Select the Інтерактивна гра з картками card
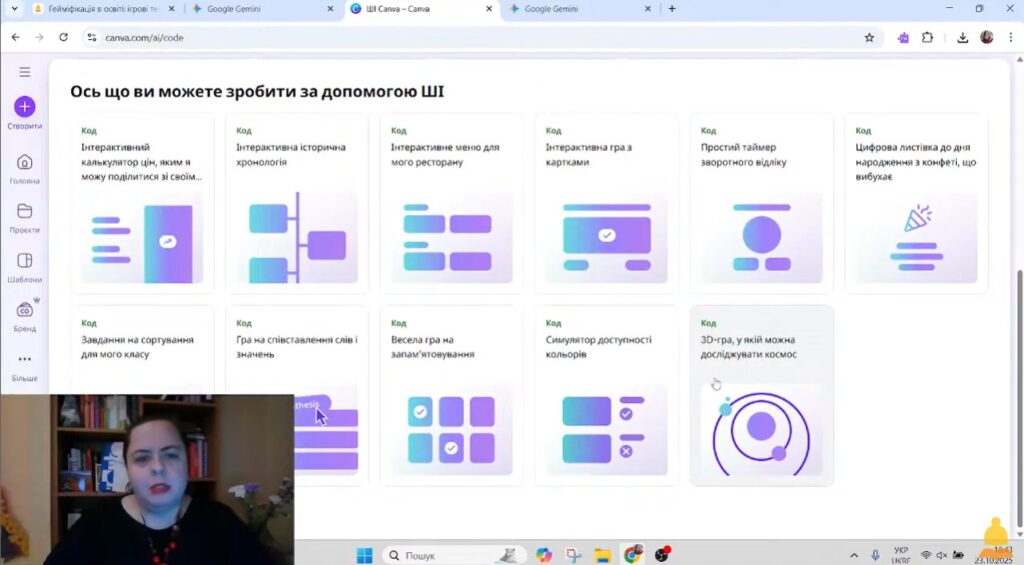1024x565 pixels. [x=606, y=204]
